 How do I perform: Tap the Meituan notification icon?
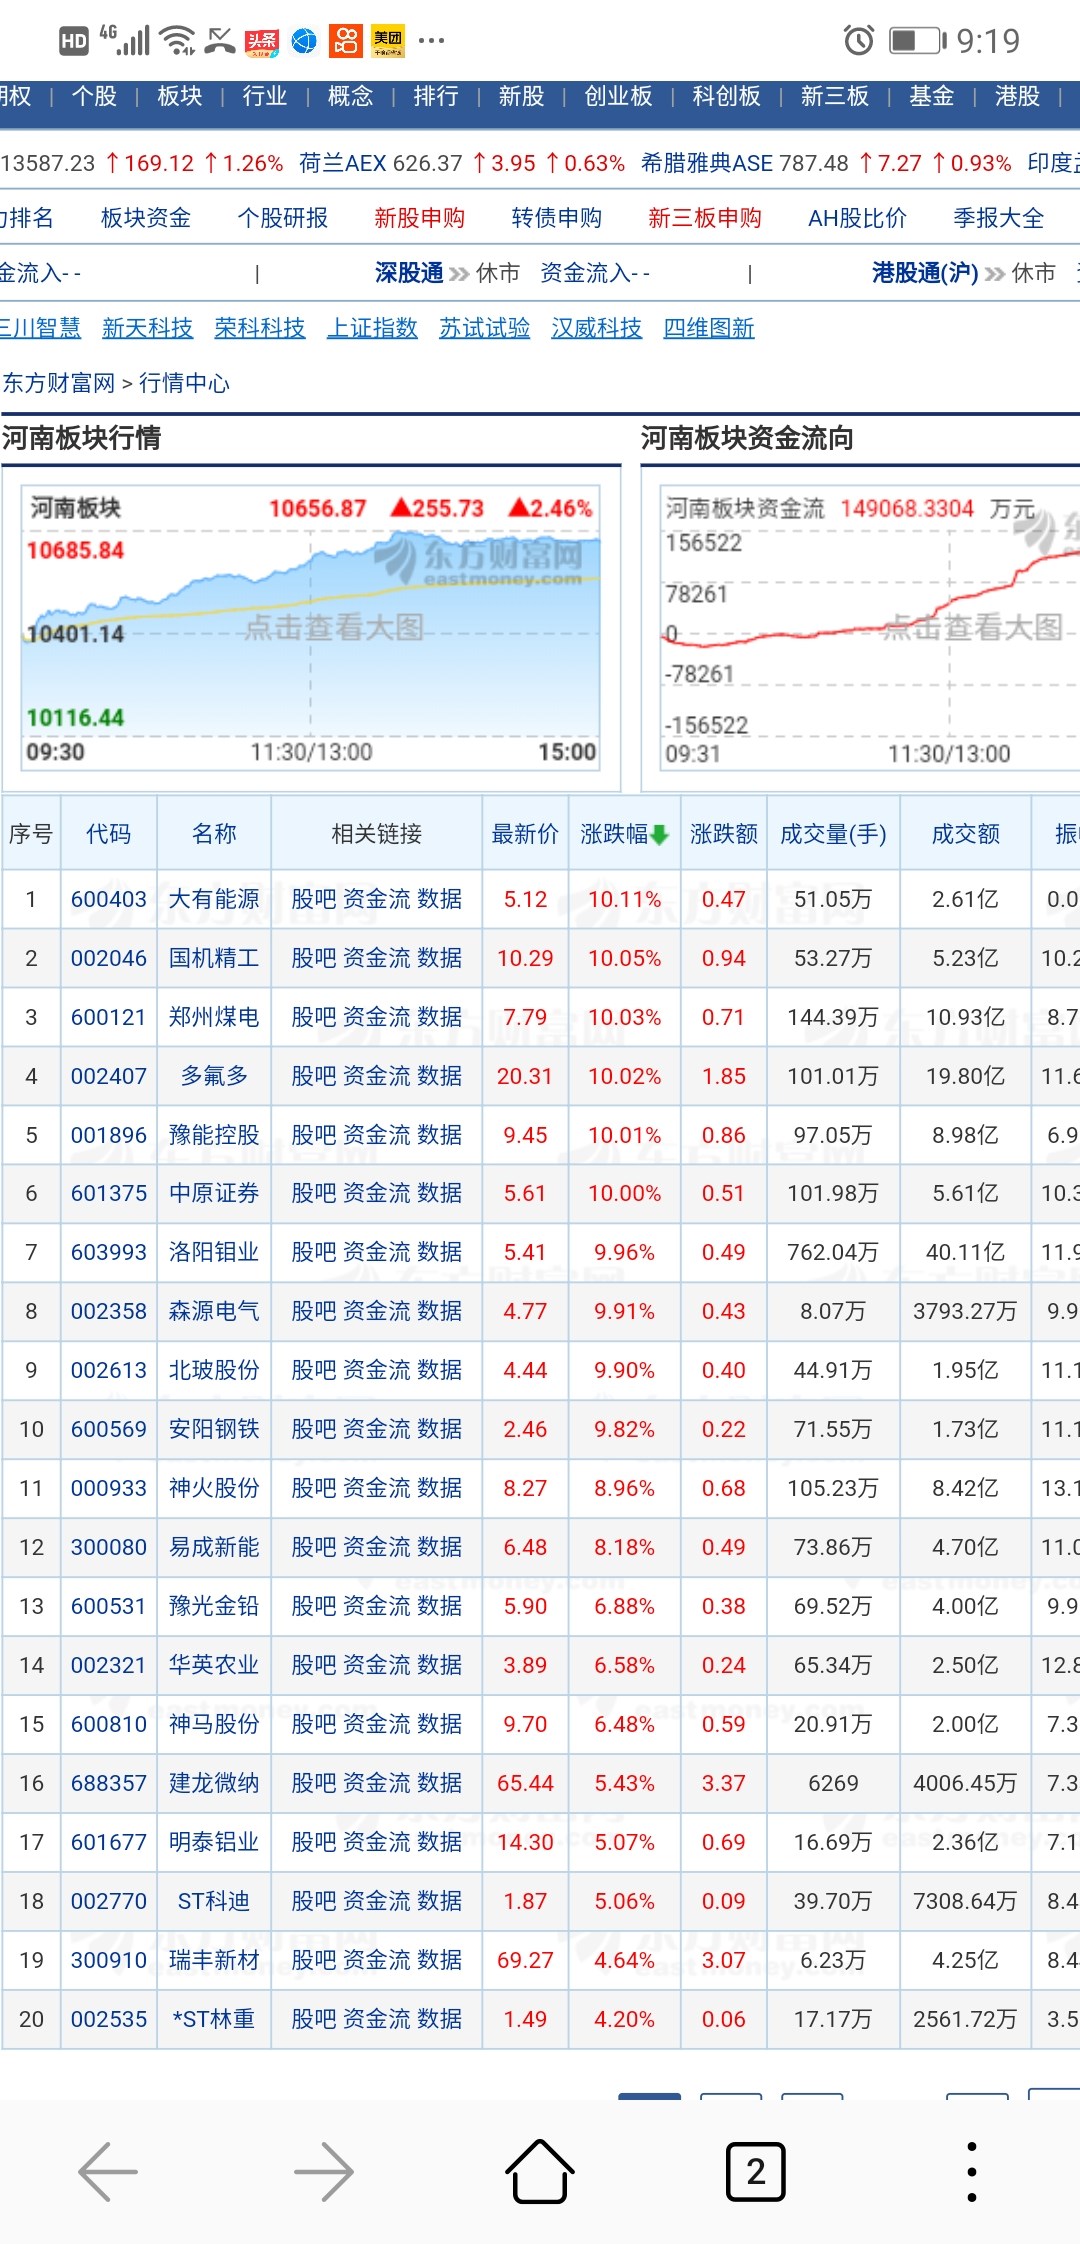point(388,40)
